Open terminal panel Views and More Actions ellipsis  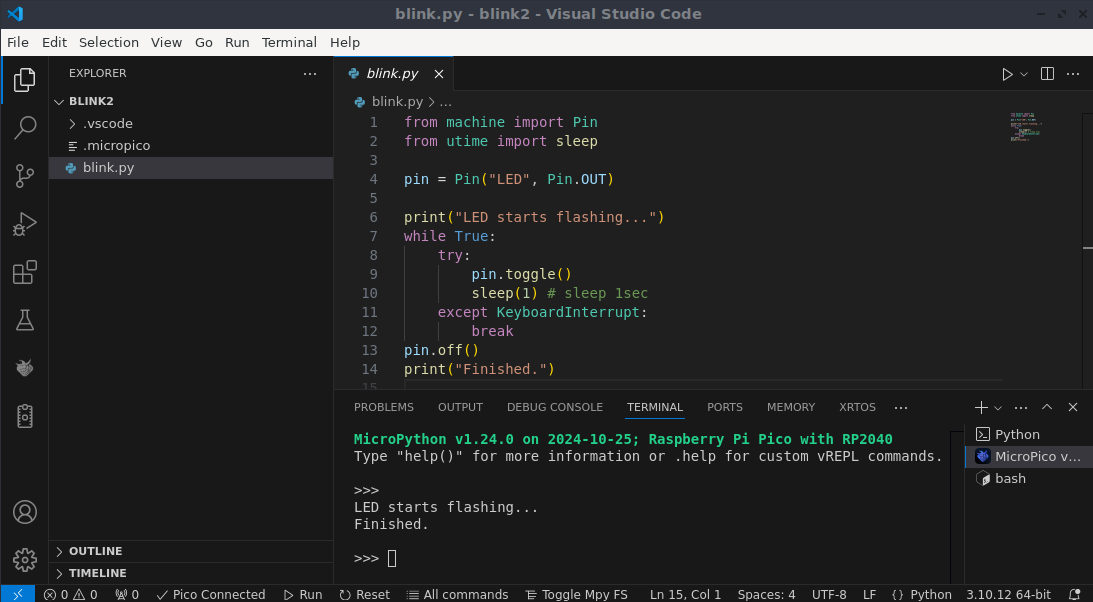[x=1021, y=408]
